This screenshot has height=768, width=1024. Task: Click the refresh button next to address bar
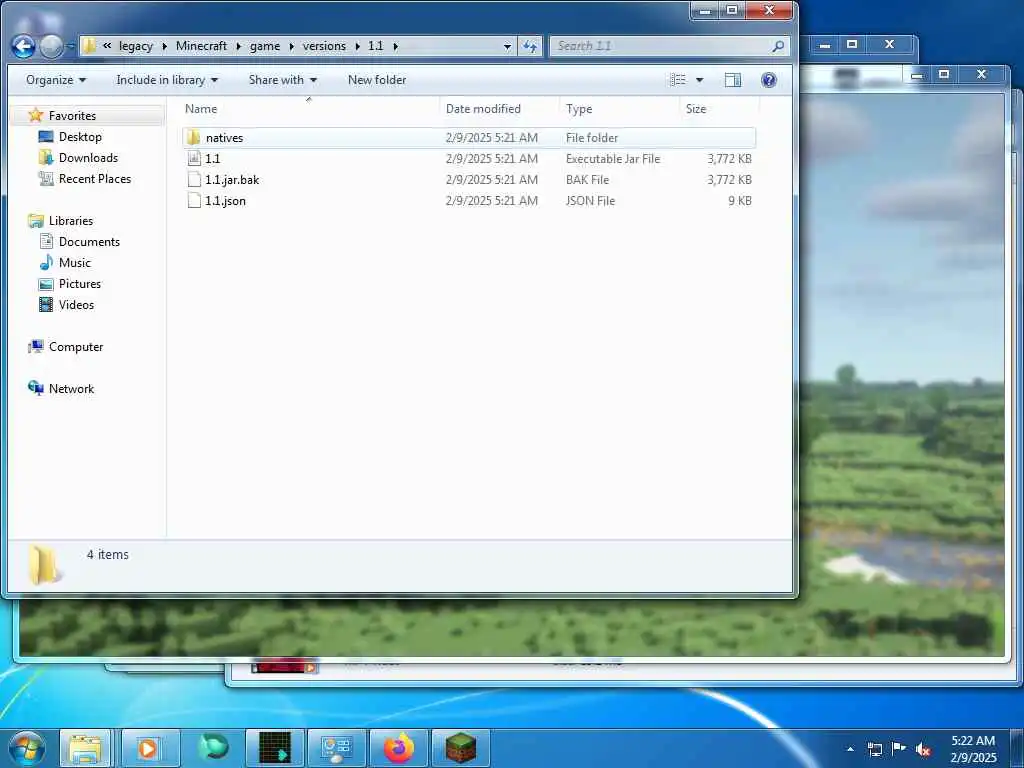coord(530,46)
